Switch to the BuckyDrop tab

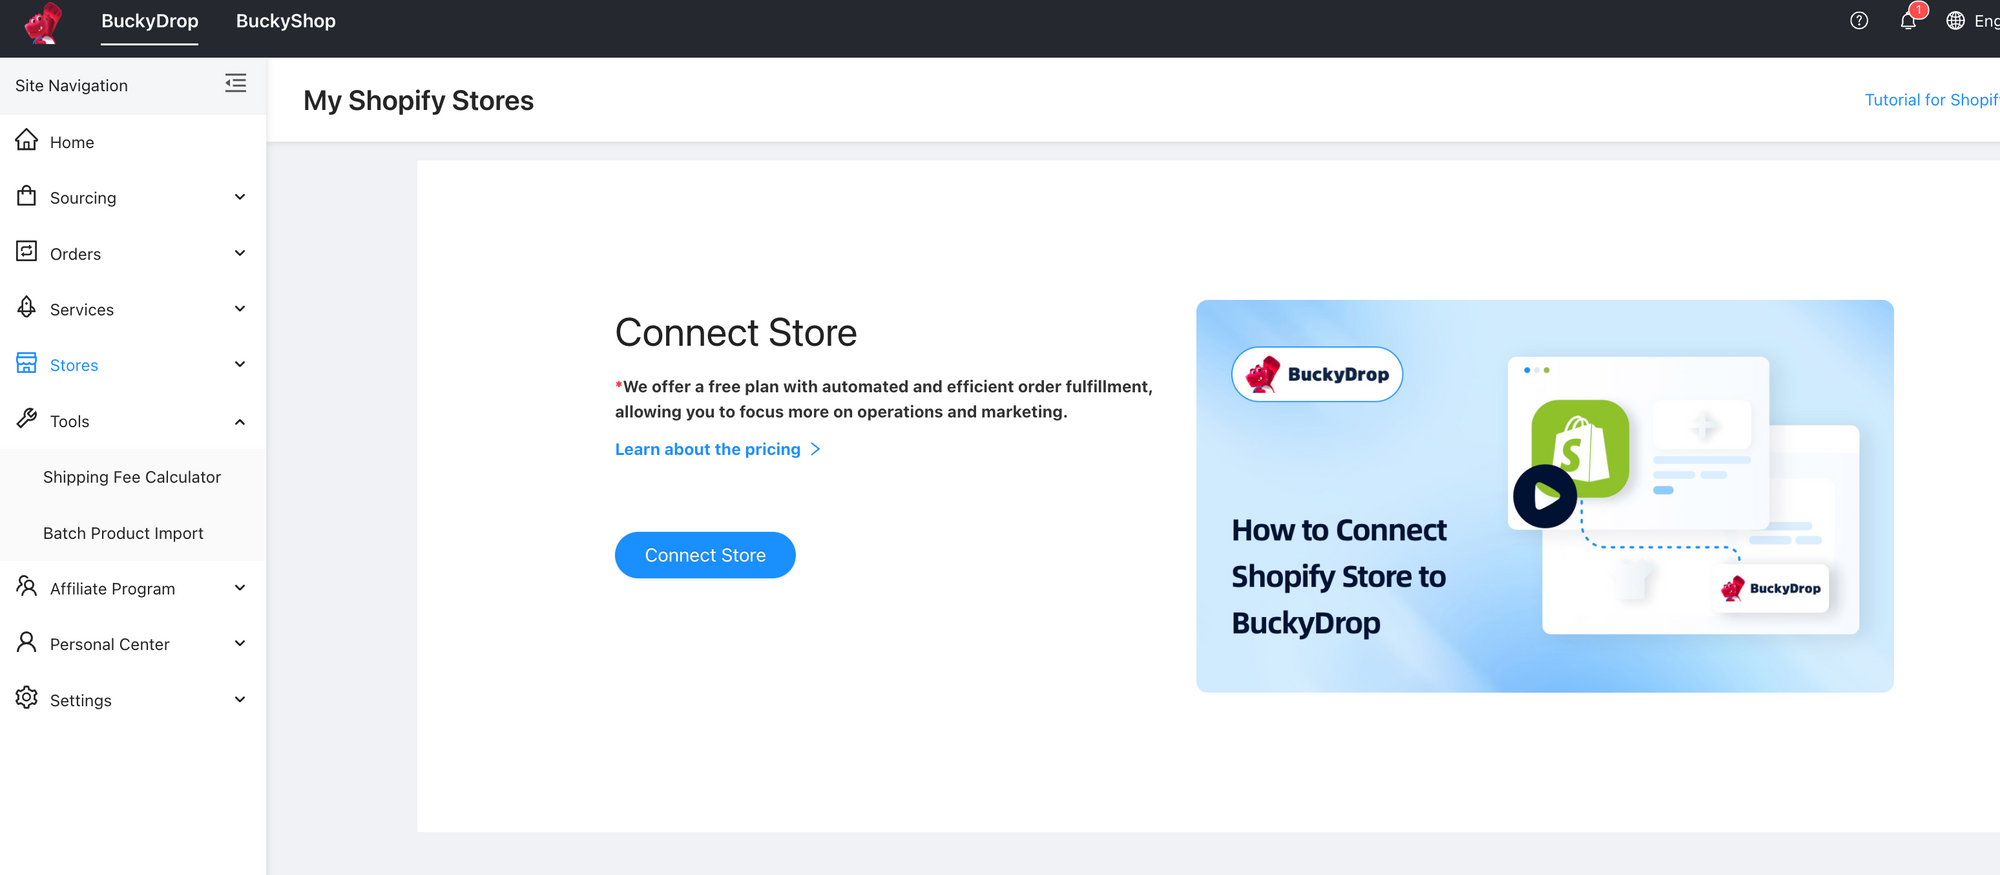tap(150, 21)
